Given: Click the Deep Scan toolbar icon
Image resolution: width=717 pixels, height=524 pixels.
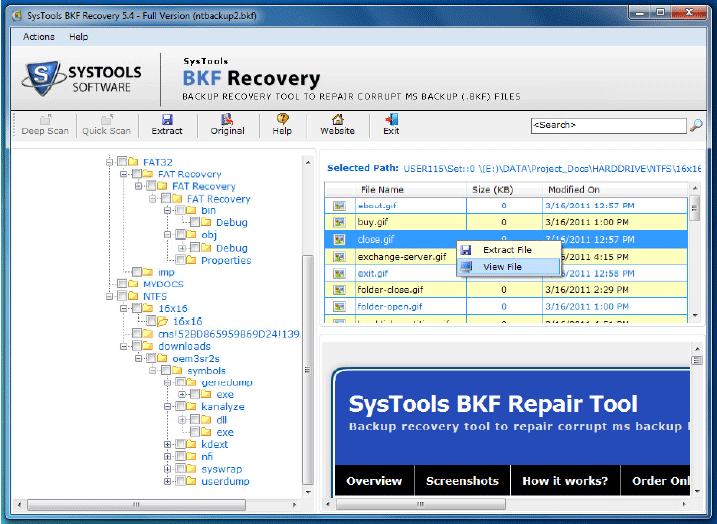Looking at the screenshot, I should 46,120.
